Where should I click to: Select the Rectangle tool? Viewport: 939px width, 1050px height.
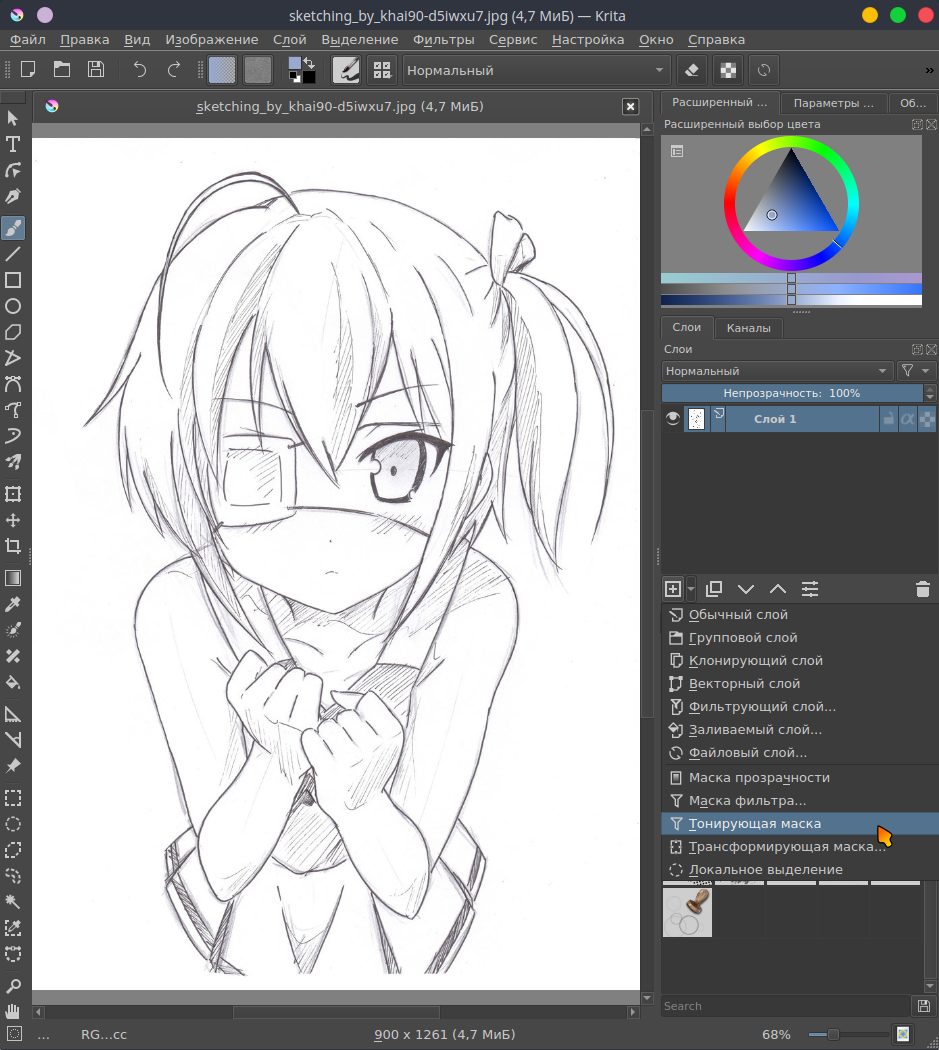(x=13, y=280)
